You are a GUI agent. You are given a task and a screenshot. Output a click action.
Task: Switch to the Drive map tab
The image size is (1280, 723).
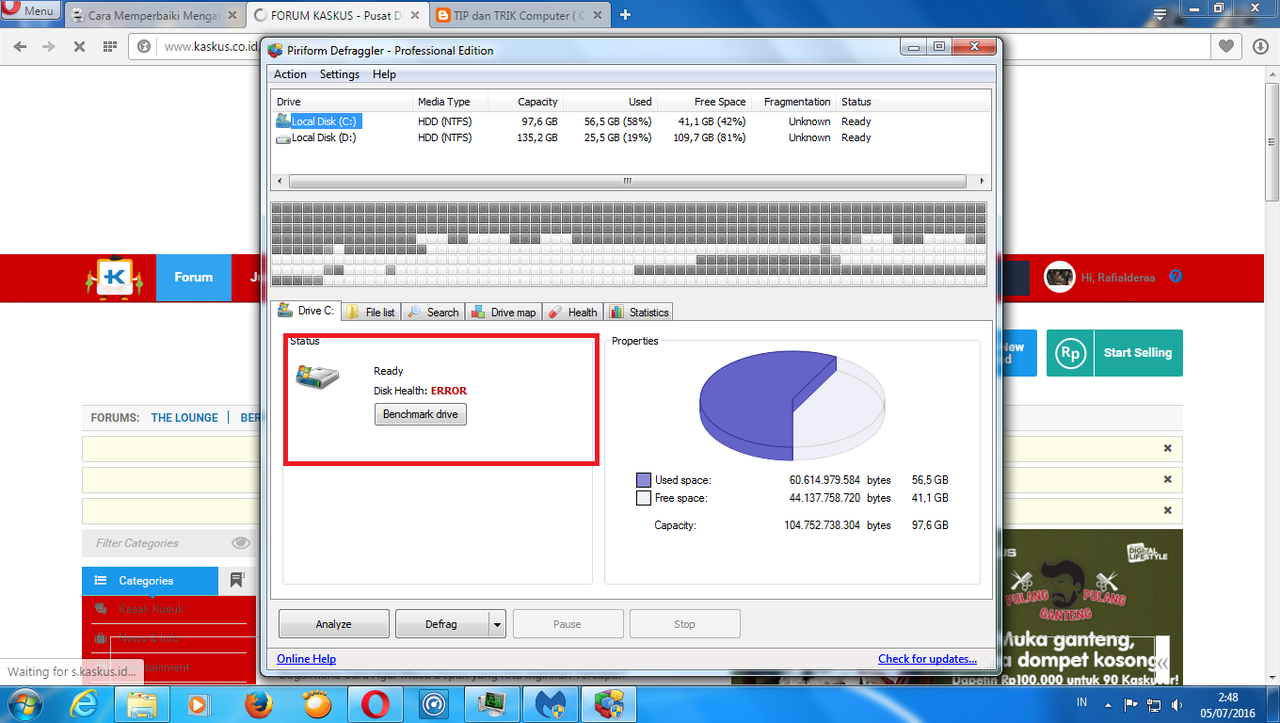(x=503, y=312)
